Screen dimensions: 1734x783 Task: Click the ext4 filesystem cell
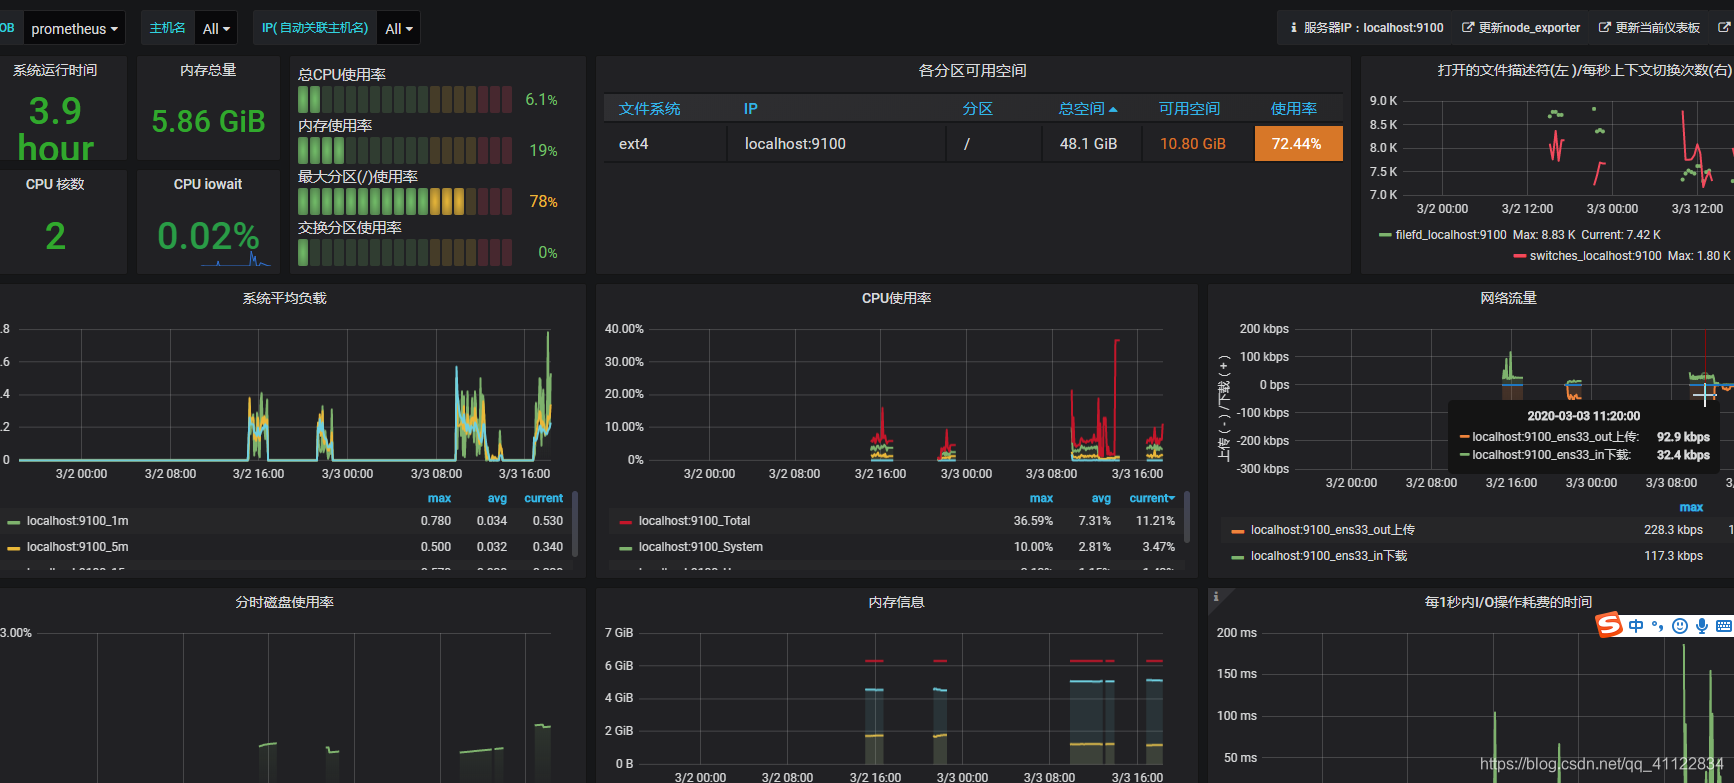click(664, 144)
